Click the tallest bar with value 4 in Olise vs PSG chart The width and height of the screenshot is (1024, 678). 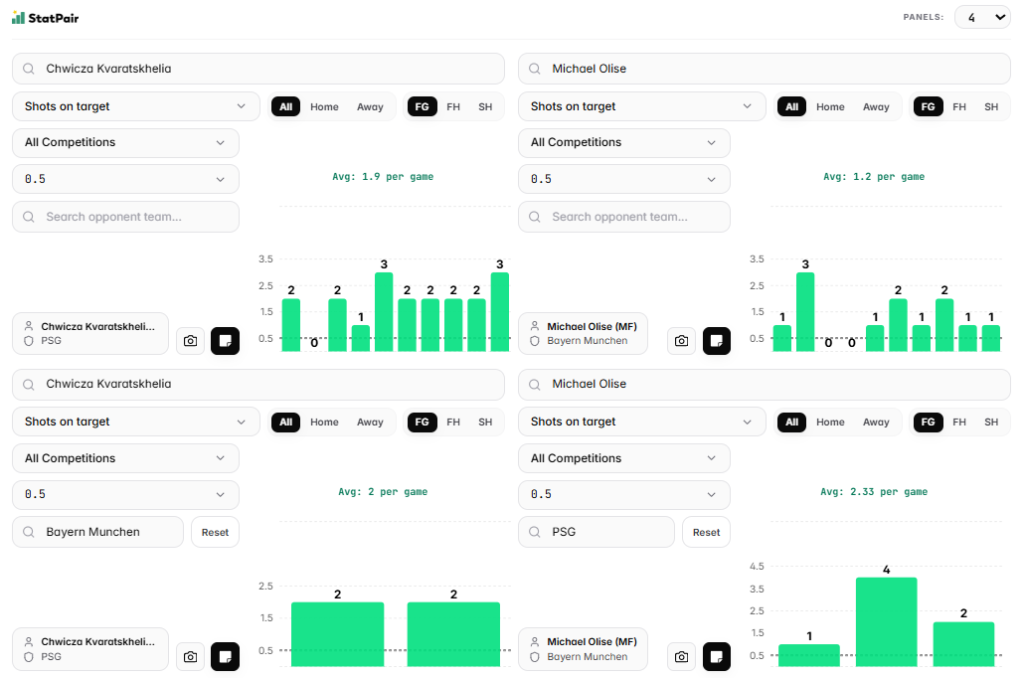pyautogui.click(x=885, y=621)
